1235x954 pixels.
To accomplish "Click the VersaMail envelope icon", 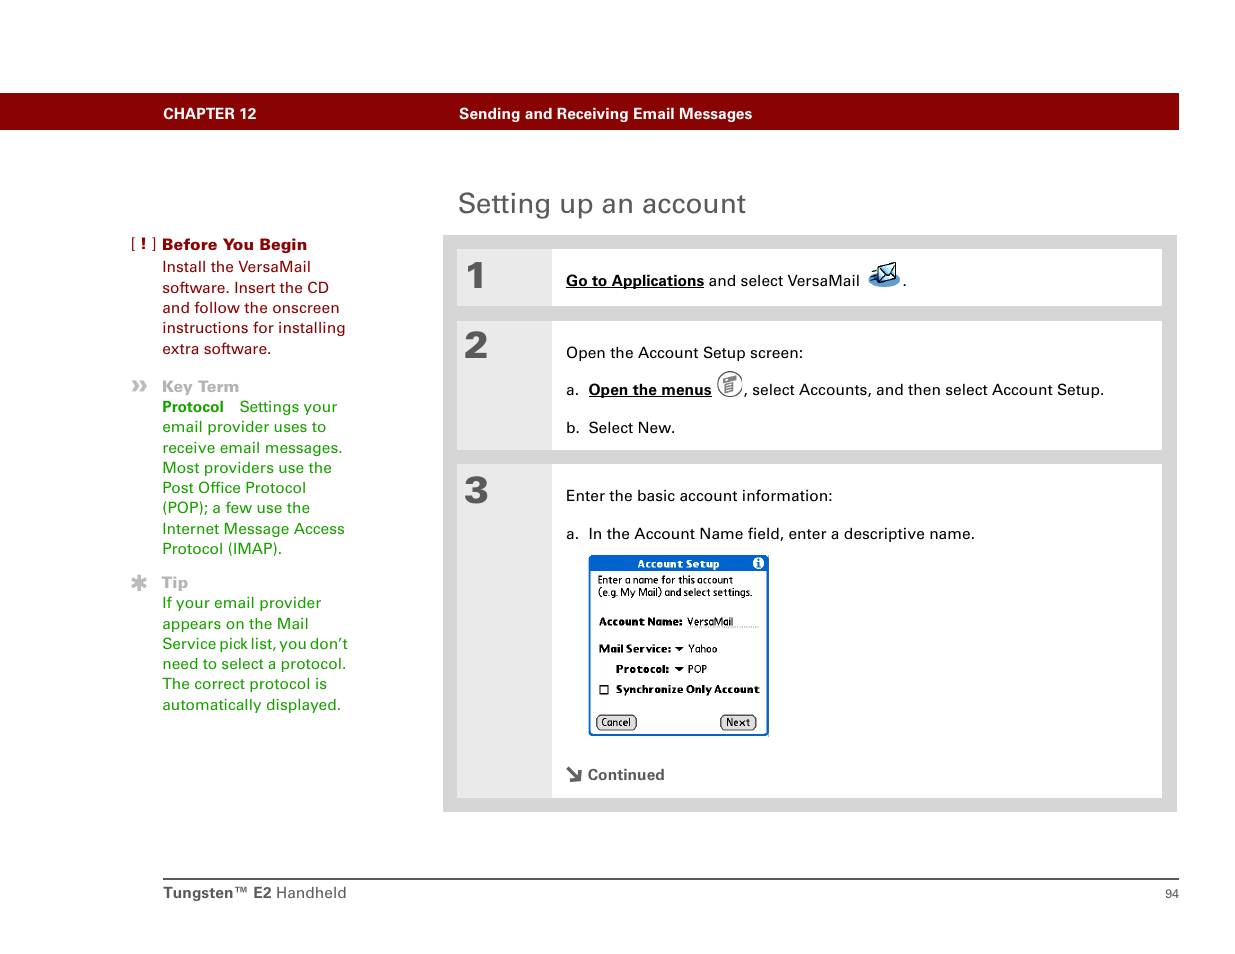I will tap(884, 275).
